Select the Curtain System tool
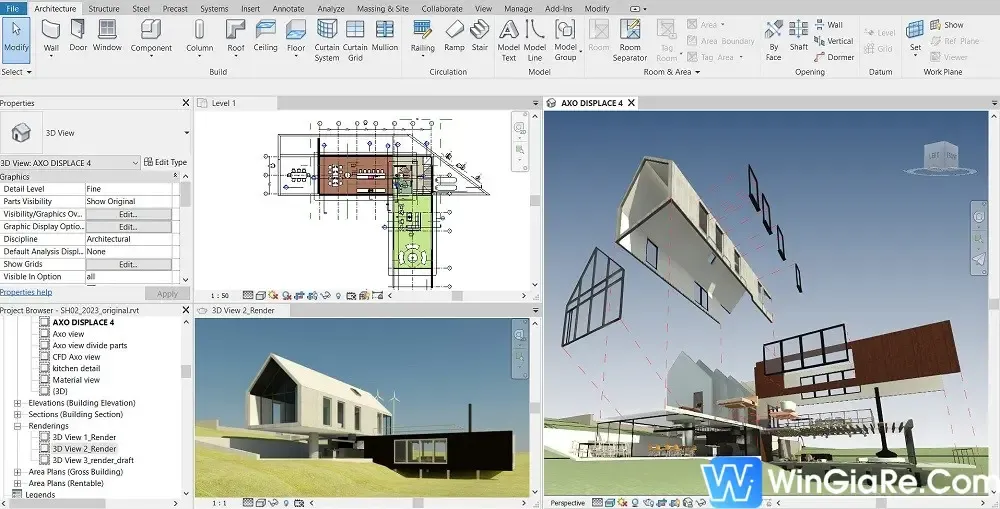This screenshot has width=1000, height=509. click(x=327, y=40)
